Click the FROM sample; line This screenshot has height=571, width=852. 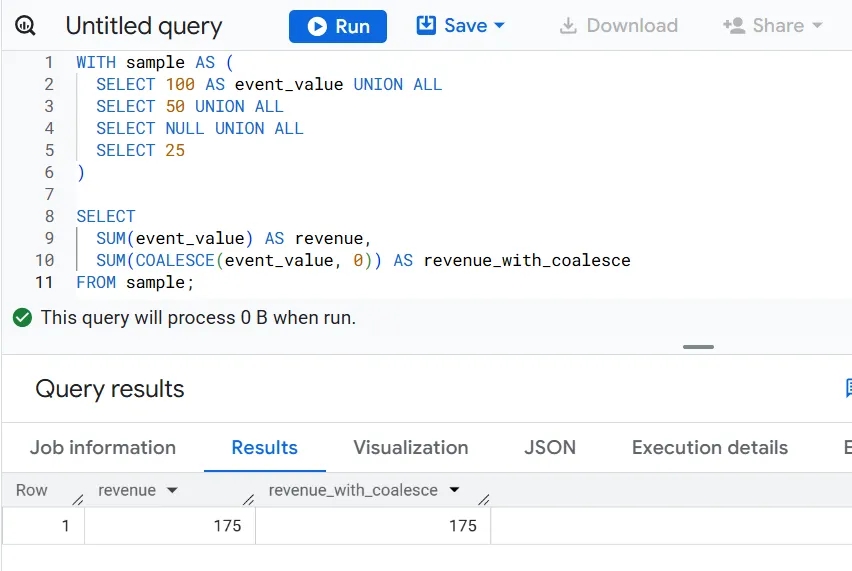pyautogui.click(x=135, y=283)
